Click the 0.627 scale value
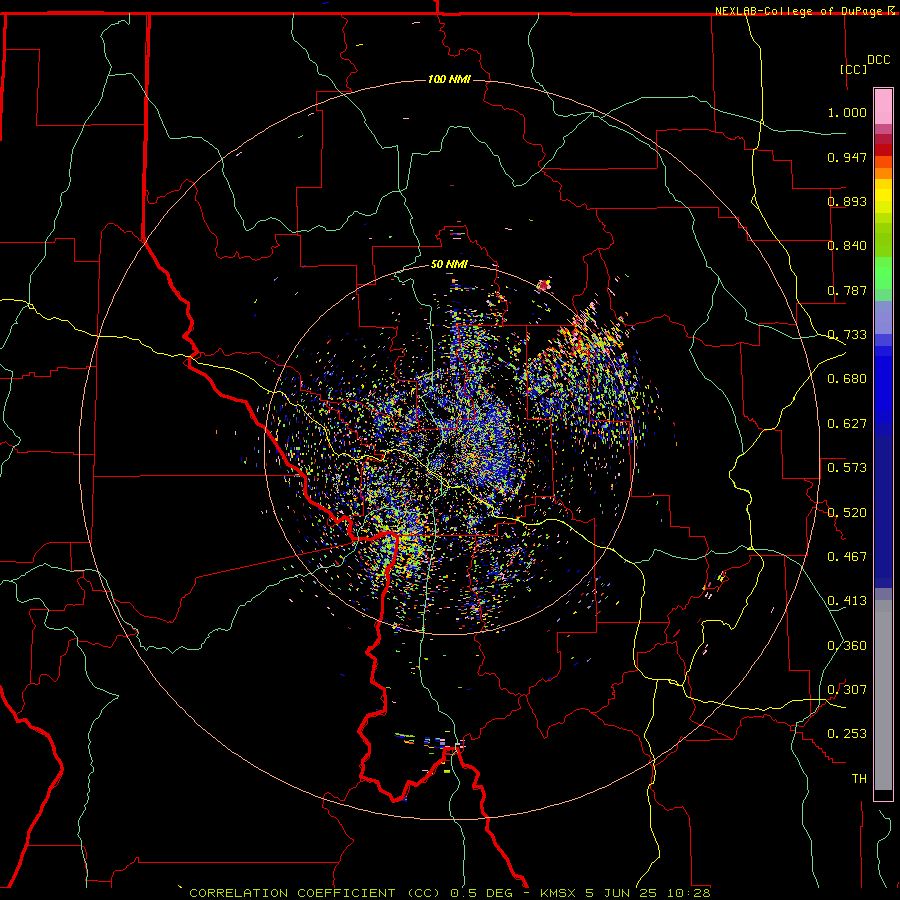This screenshot has width=900, height=900. click(847, 424)
